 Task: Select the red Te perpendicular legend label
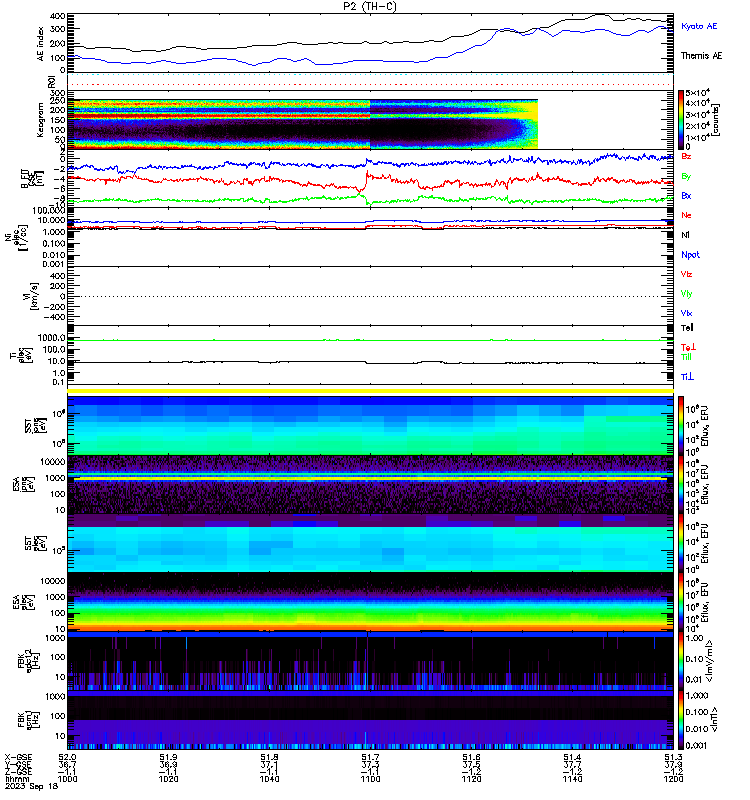(x=688, y=347)
